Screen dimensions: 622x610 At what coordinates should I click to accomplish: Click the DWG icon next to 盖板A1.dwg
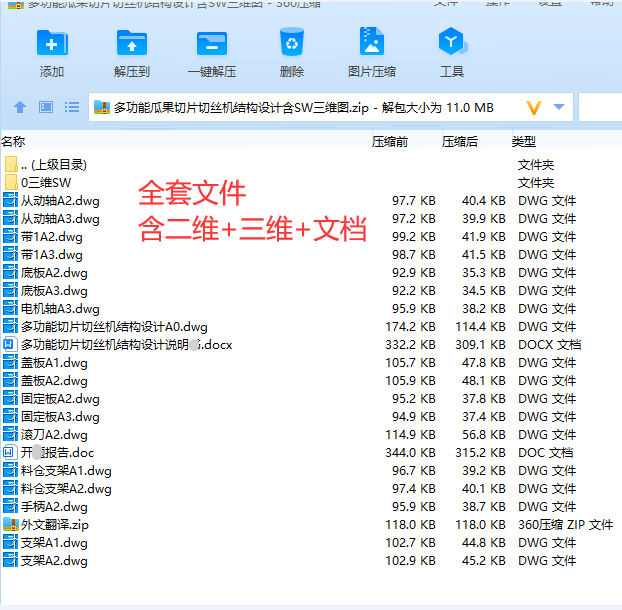[10, 363]
